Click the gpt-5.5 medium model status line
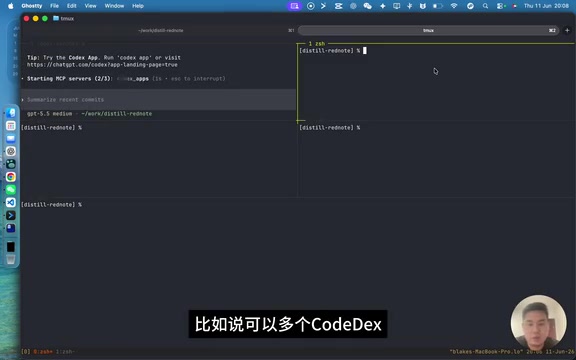 click(89, 114)
